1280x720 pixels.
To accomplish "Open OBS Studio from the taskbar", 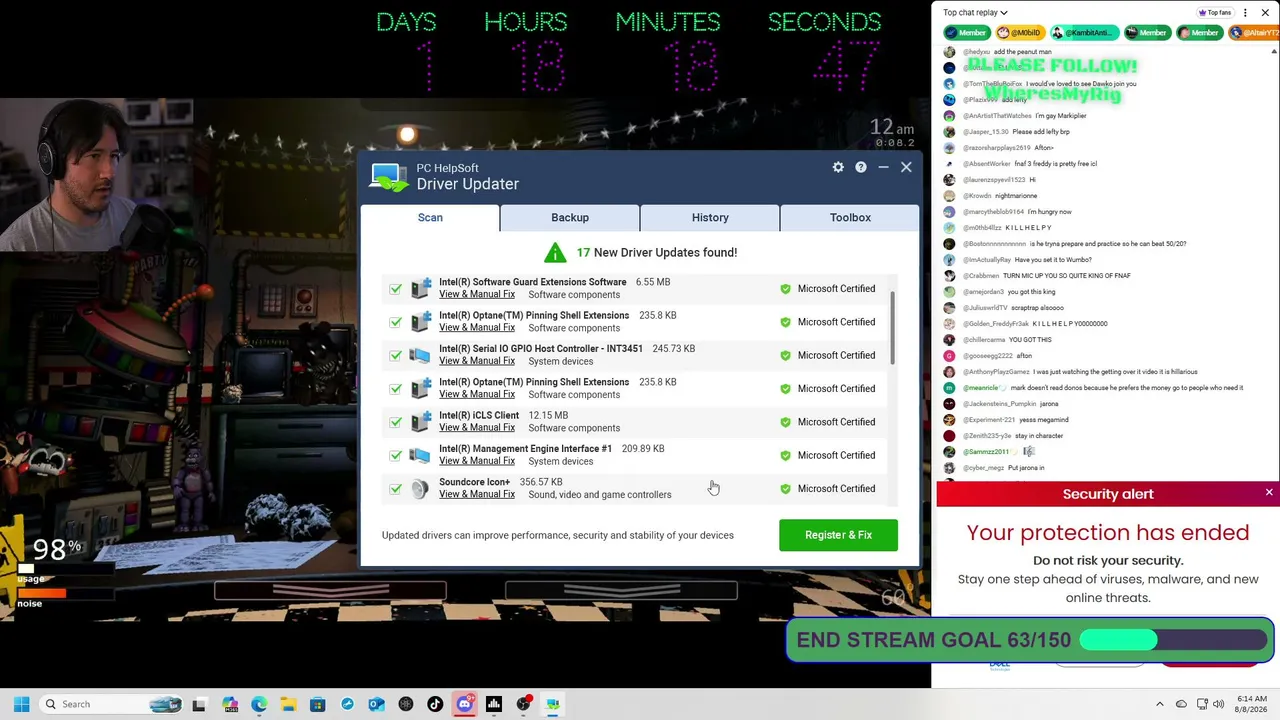I will (523, 704).
